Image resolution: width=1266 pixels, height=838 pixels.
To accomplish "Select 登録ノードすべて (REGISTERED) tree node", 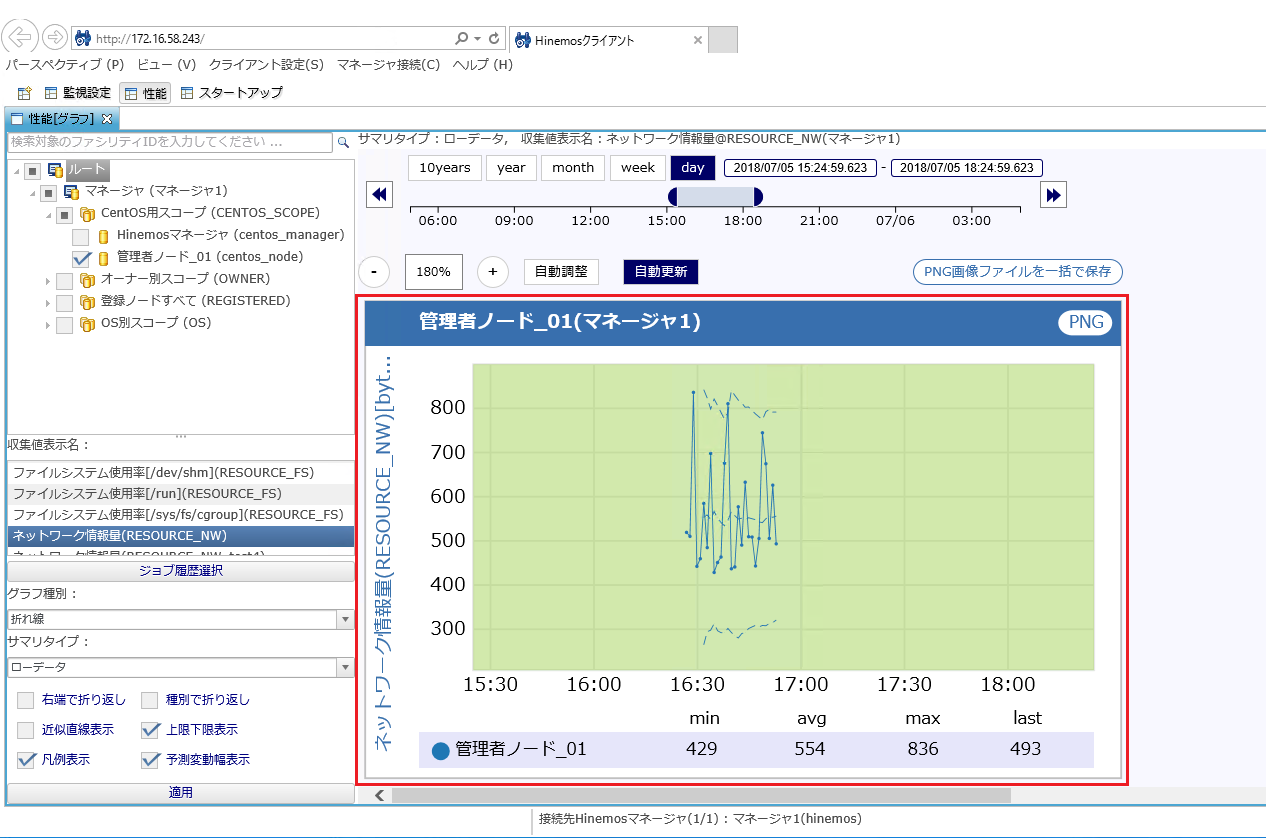I will click(195, 301).
